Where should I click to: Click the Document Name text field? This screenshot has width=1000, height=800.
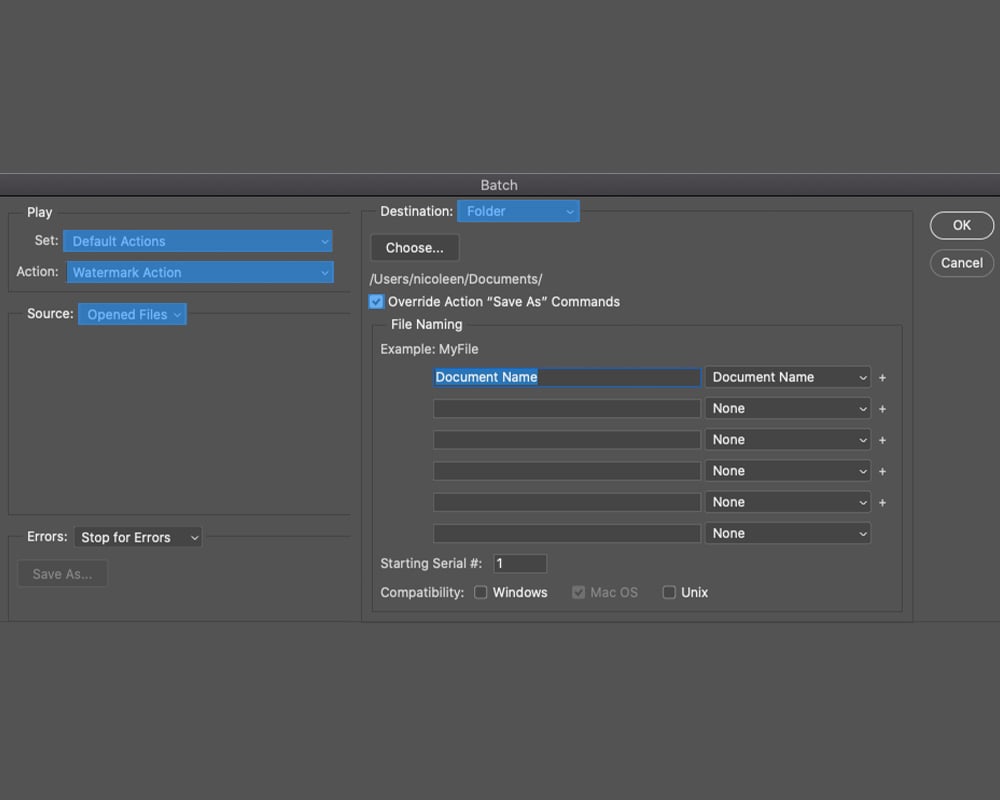click(x=567, y=377)
